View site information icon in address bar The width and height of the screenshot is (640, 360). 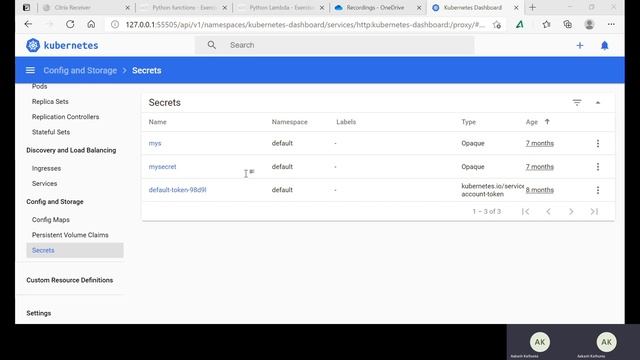click(x=115, y=24)
